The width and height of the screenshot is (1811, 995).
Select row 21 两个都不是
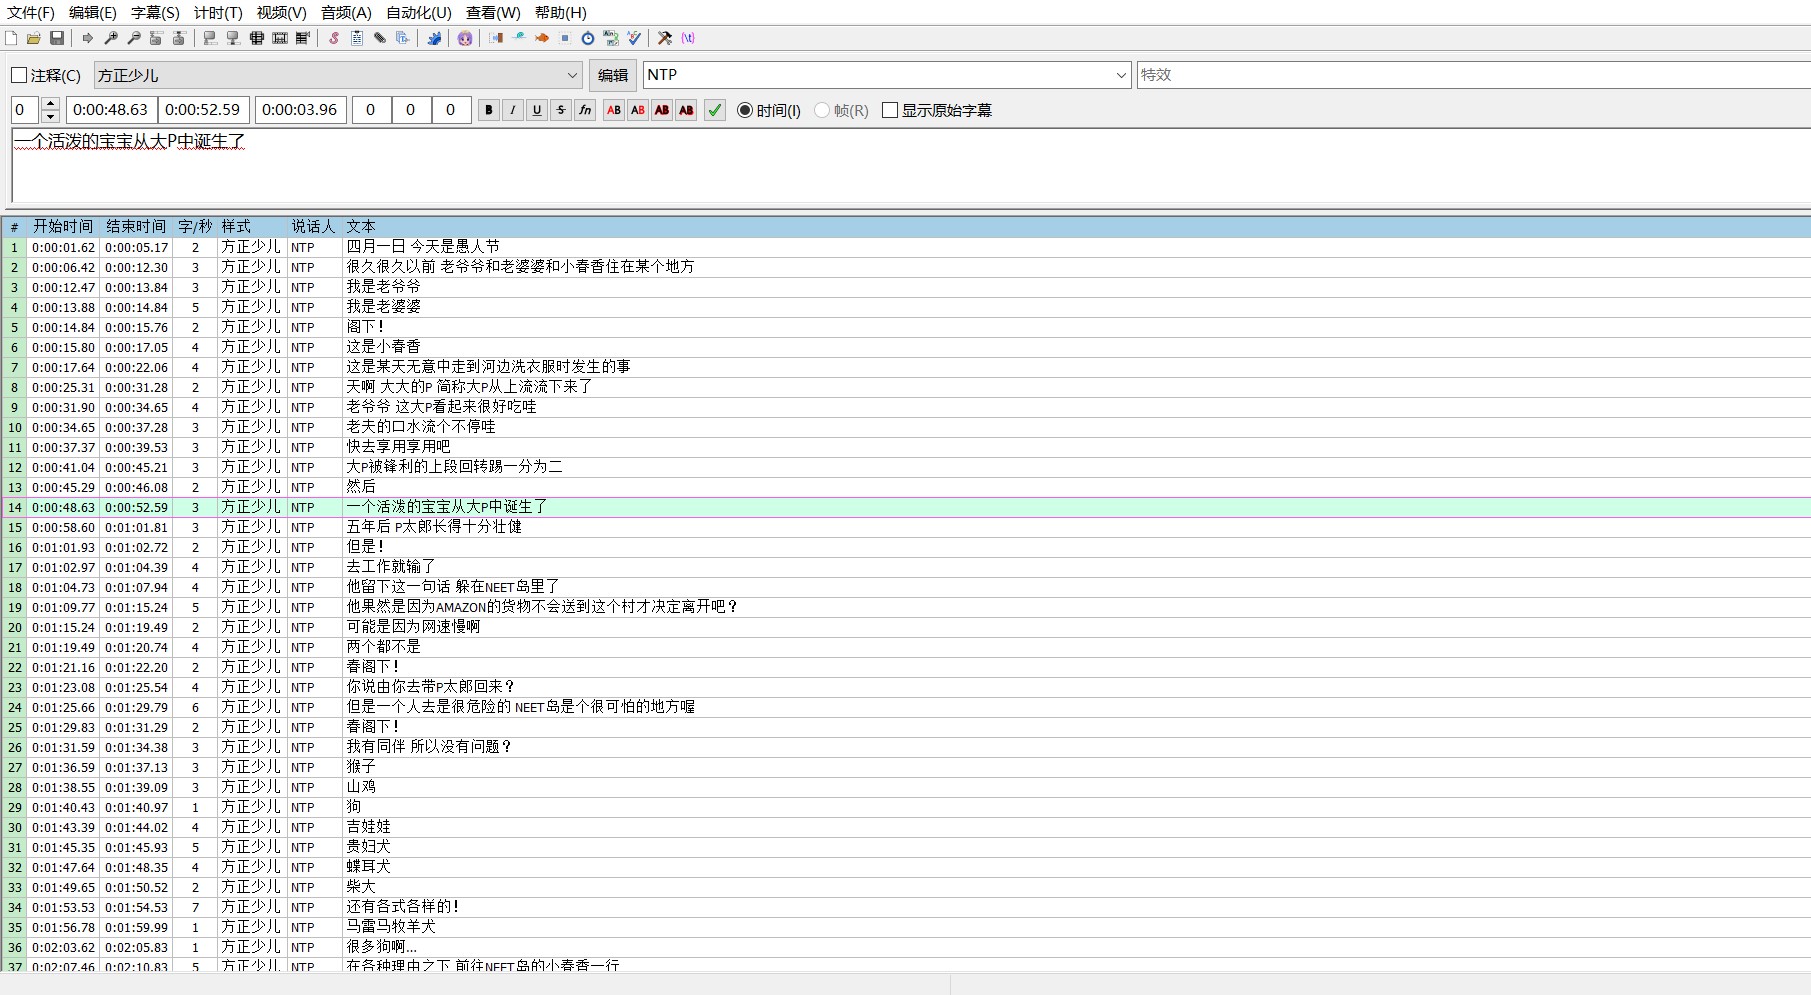(905, 647)
